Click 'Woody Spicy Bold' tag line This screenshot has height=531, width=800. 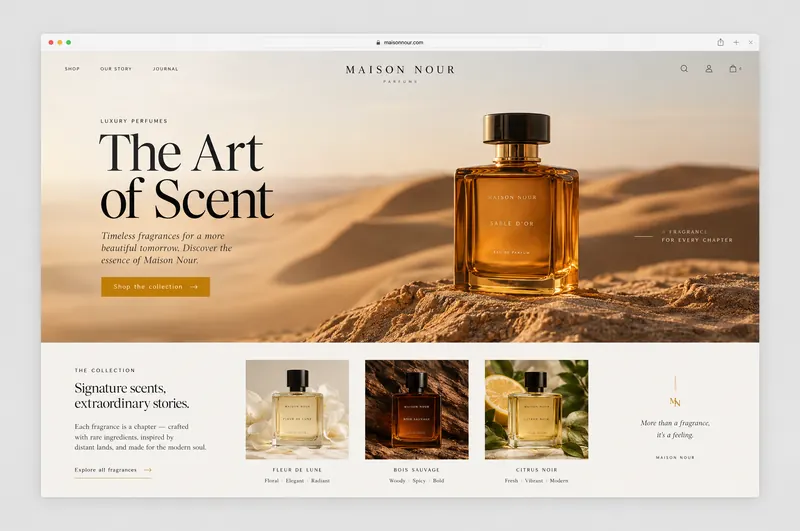(x=416, y=481)
